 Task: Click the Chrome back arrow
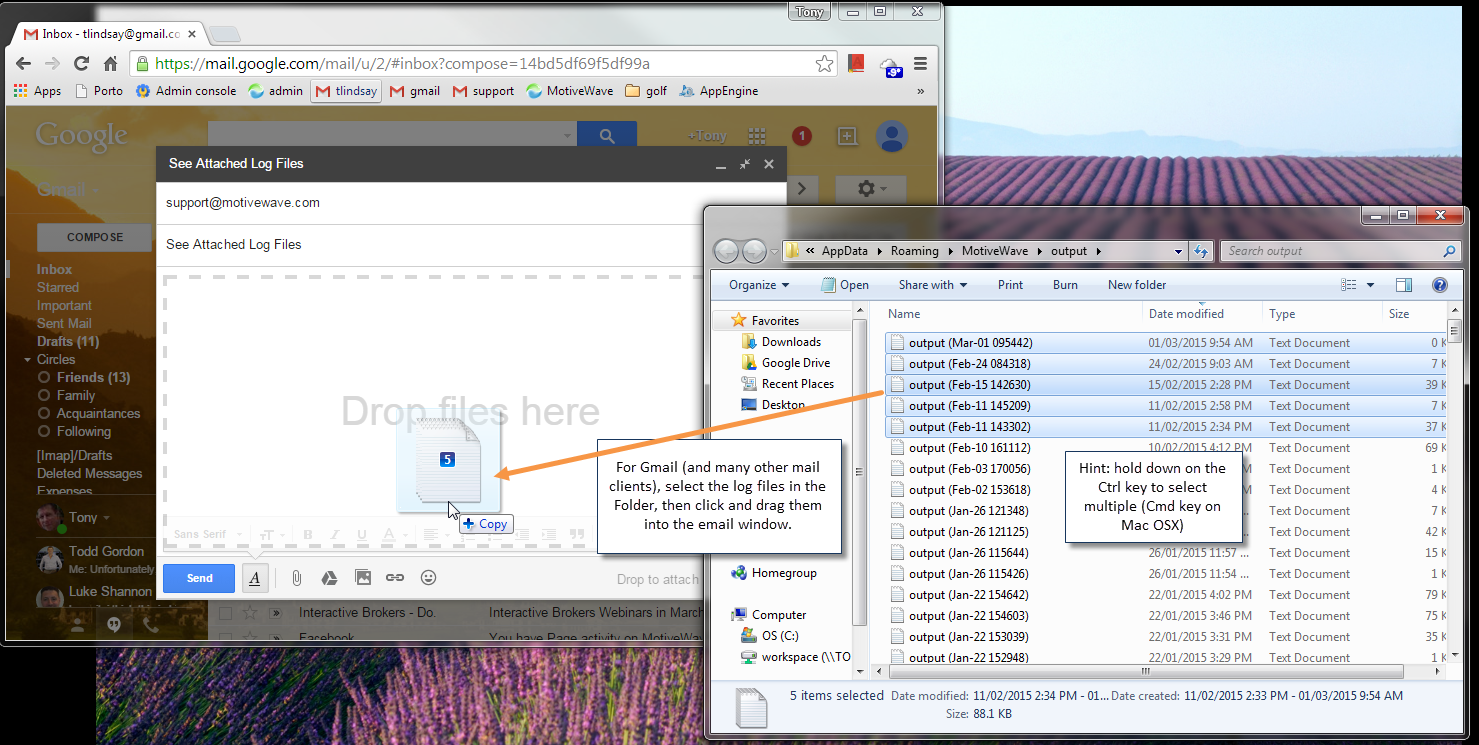[x=24, y=64]
